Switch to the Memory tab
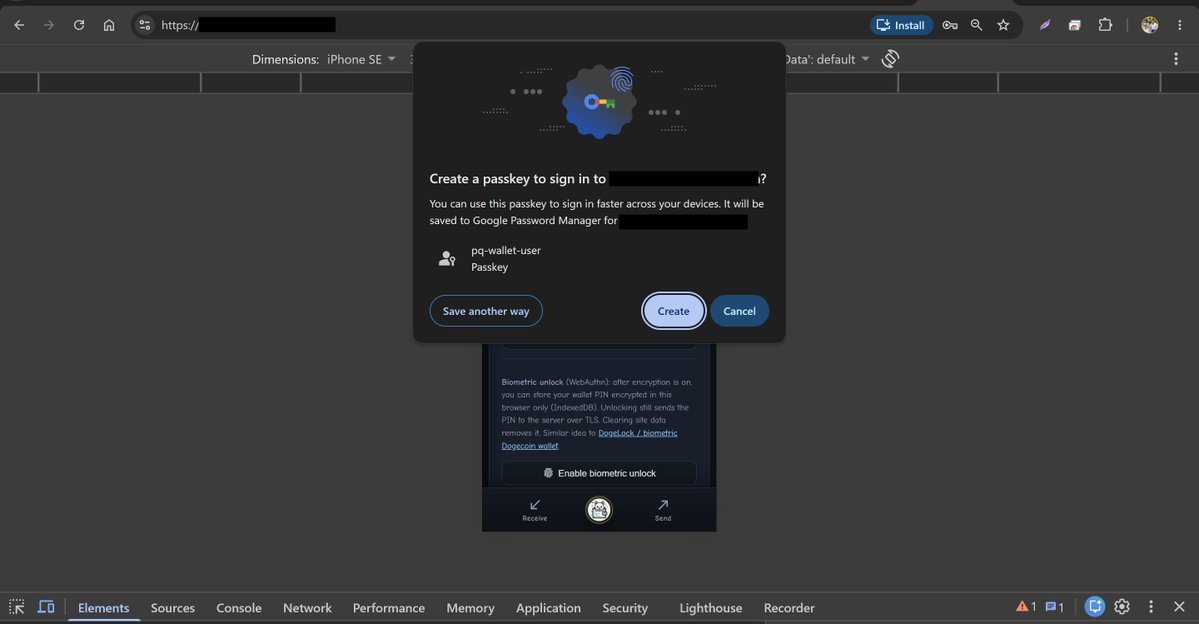This screenshot has height=624, width=1199. (x=470, y=608)
